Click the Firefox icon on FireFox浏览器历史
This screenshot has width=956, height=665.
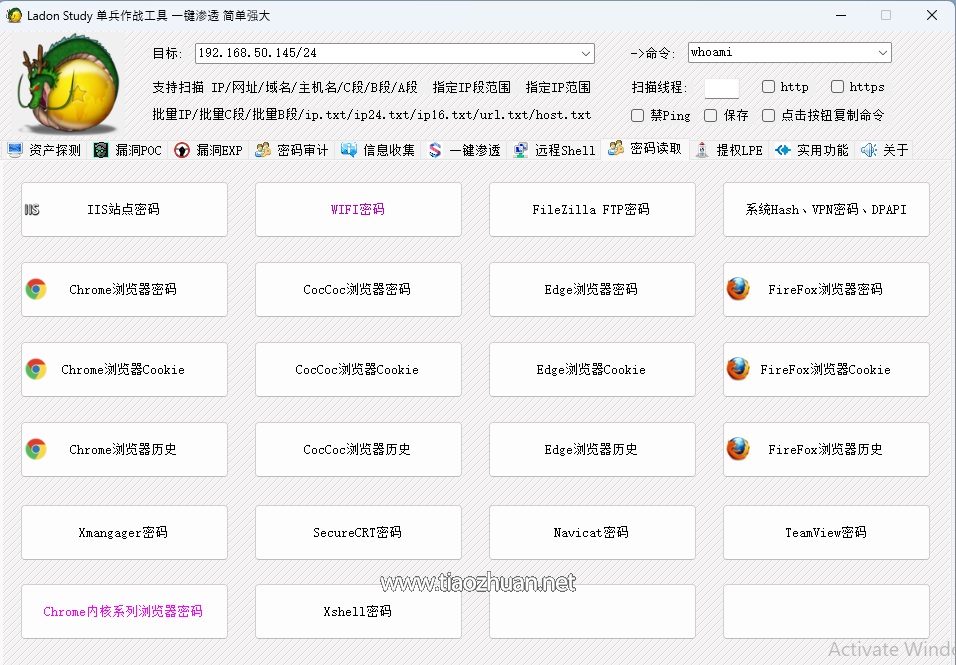(x=738, y=449)
